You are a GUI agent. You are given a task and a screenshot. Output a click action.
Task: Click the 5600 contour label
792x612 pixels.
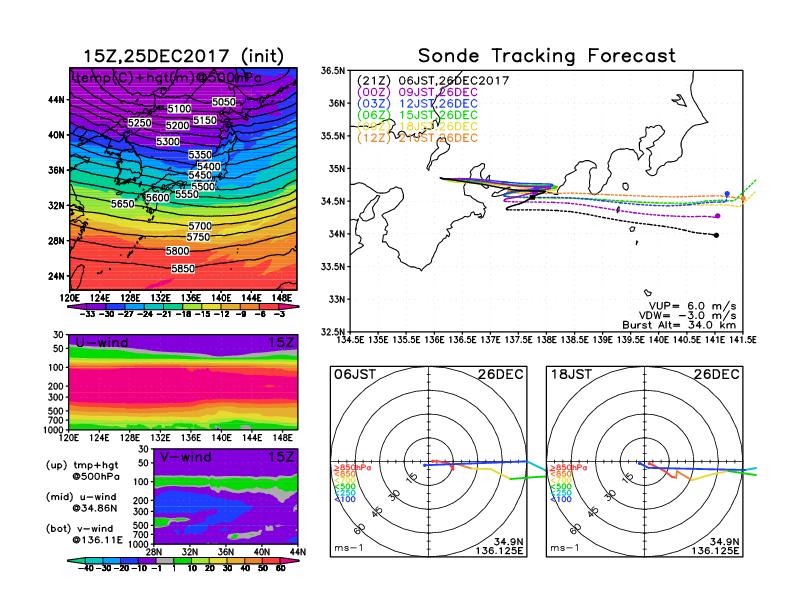coord(158,198)
